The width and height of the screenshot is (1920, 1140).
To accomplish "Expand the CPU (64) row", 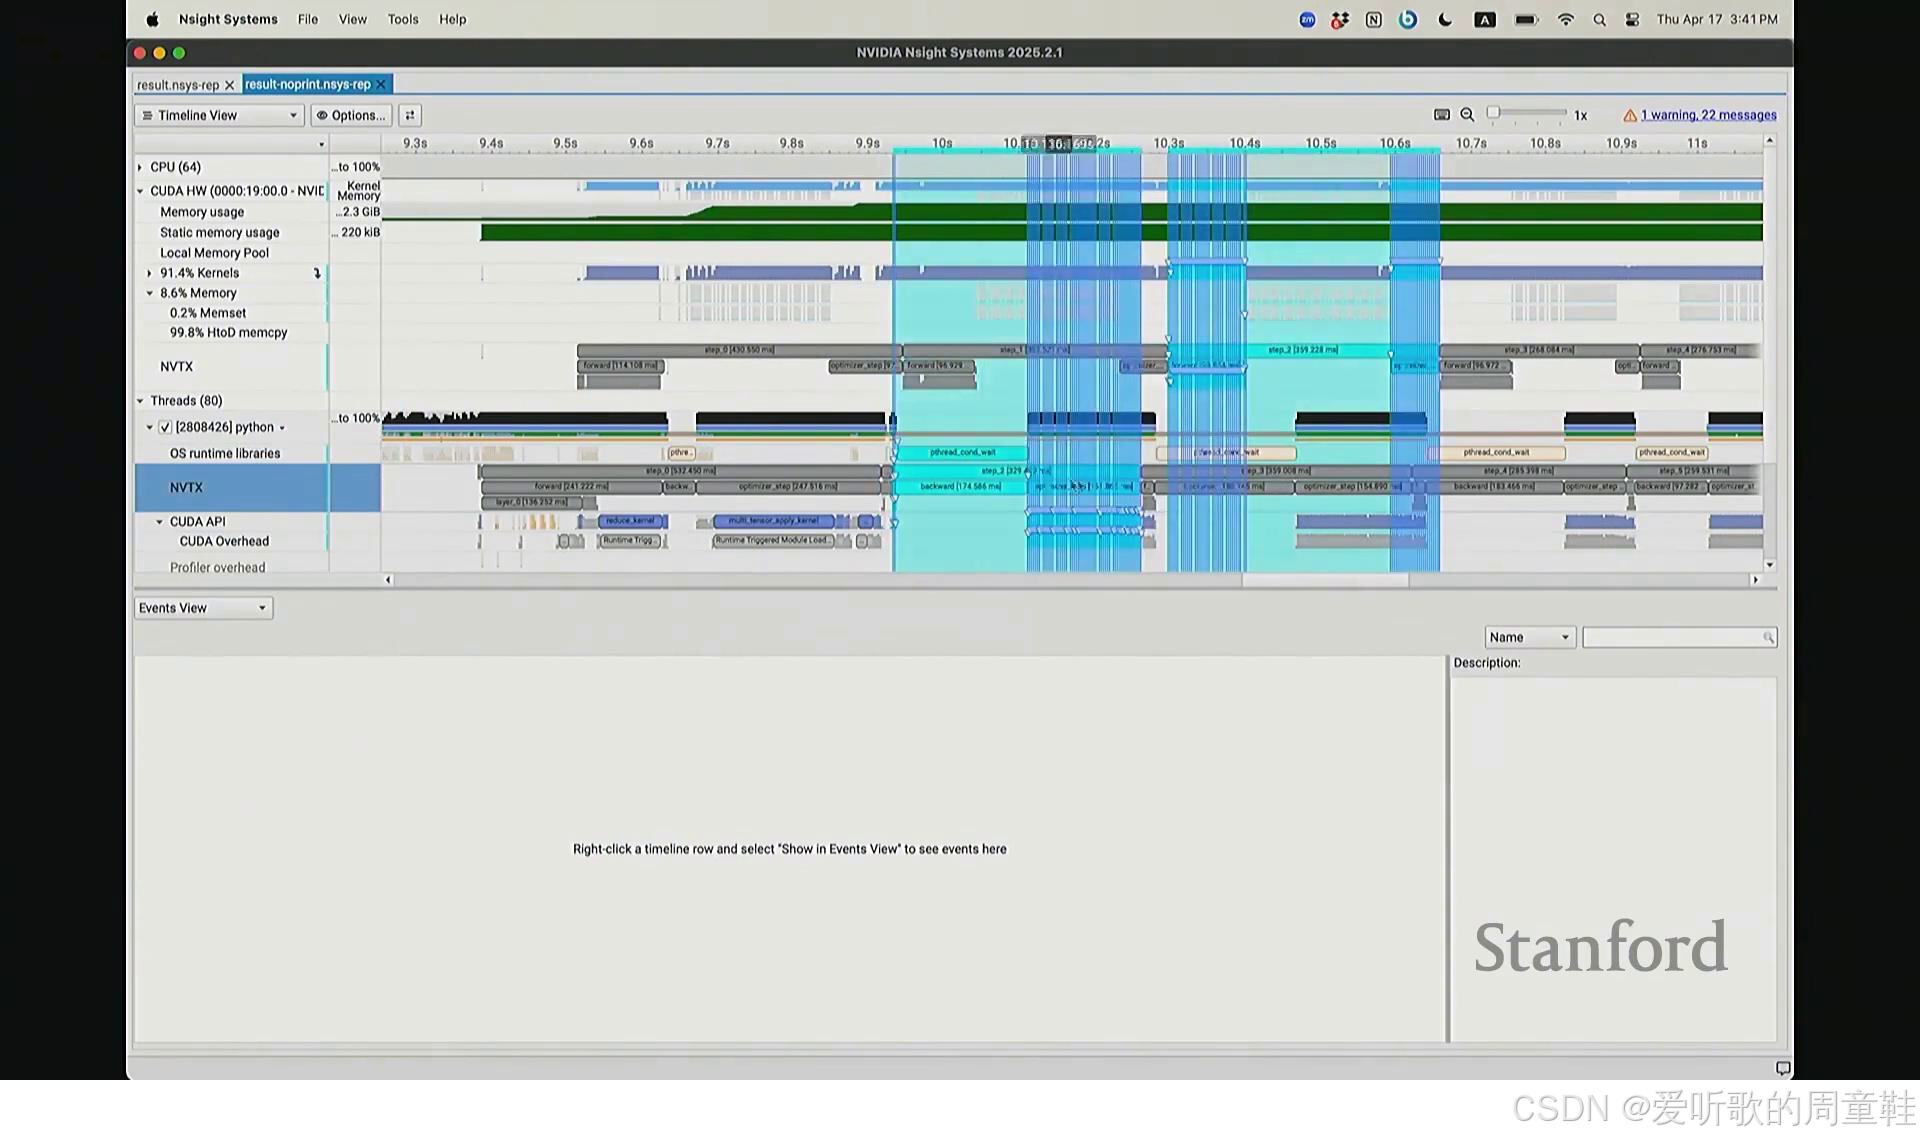I will 140,167.
